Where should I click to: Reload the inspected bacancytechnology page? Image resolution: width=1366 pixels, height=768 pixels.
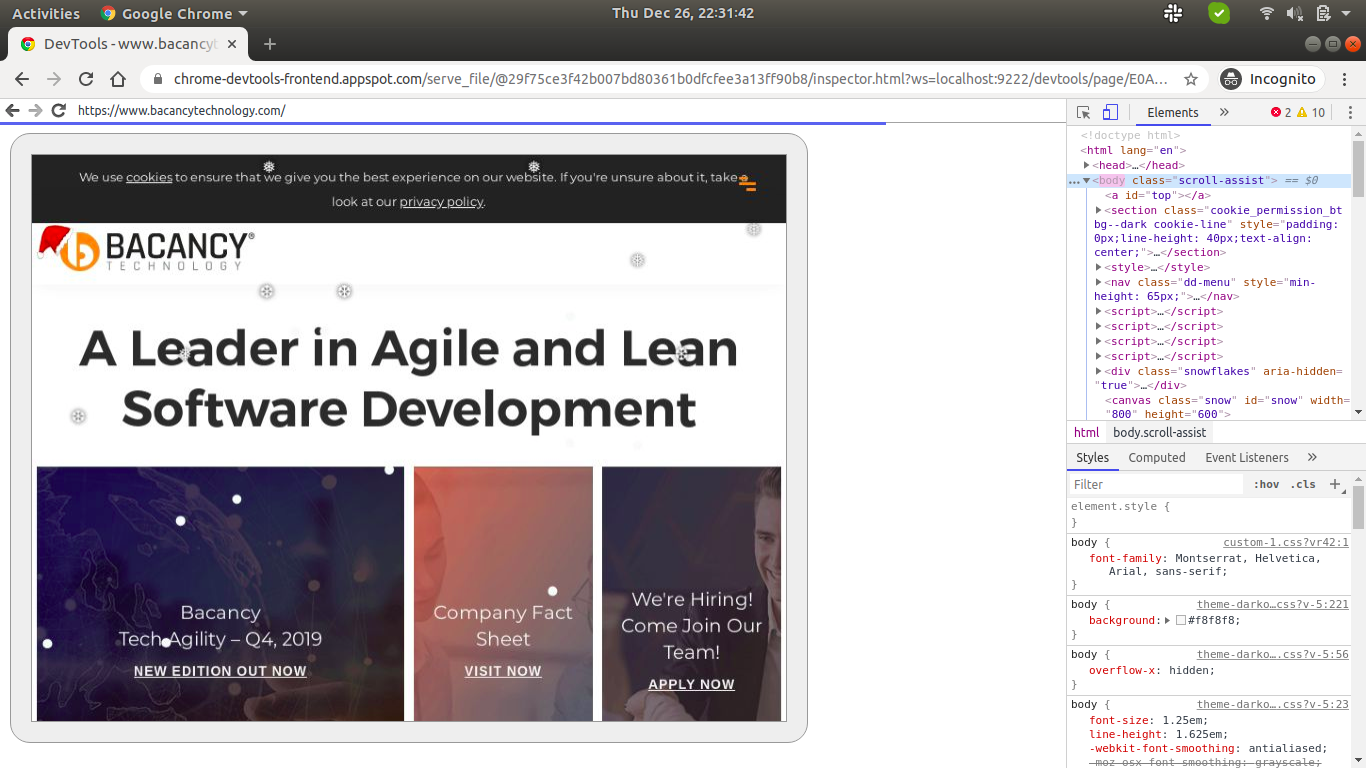tap(59, 110)
